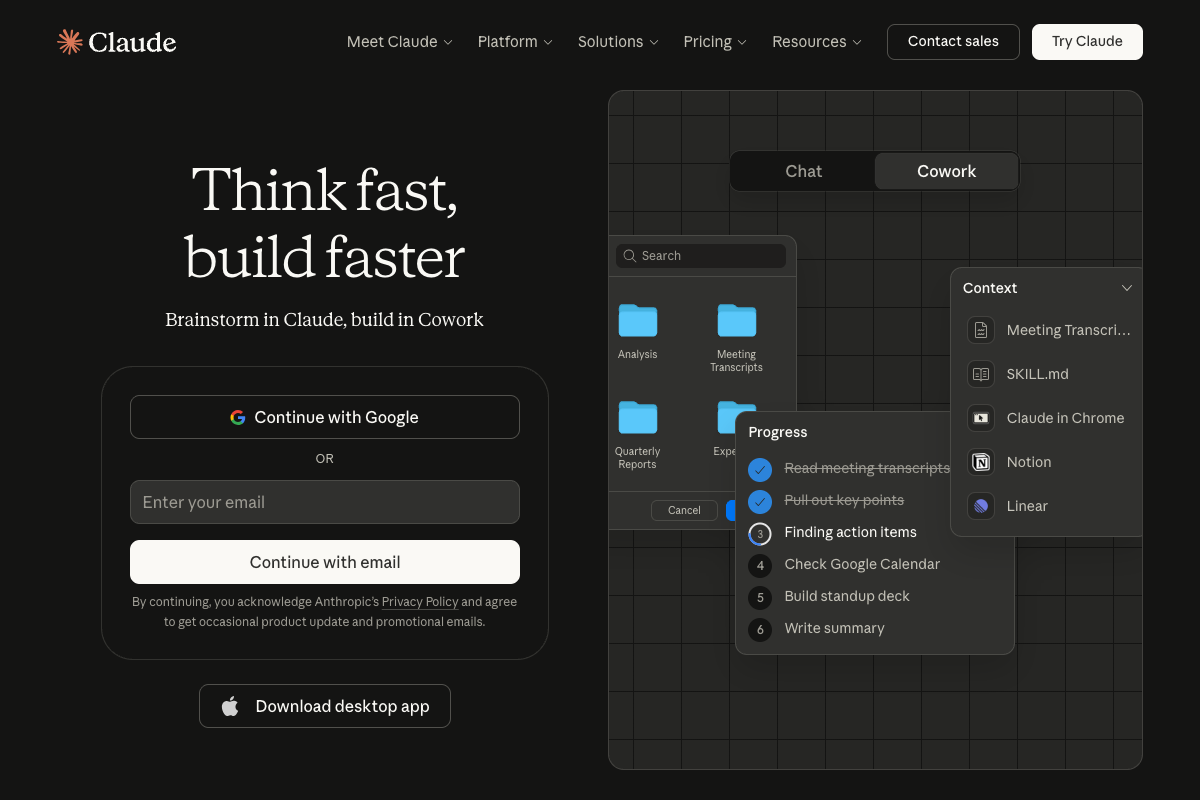Toggle the Read meeting transcripts checkmark
This screenshot has height=800, width=1200.
760,469
